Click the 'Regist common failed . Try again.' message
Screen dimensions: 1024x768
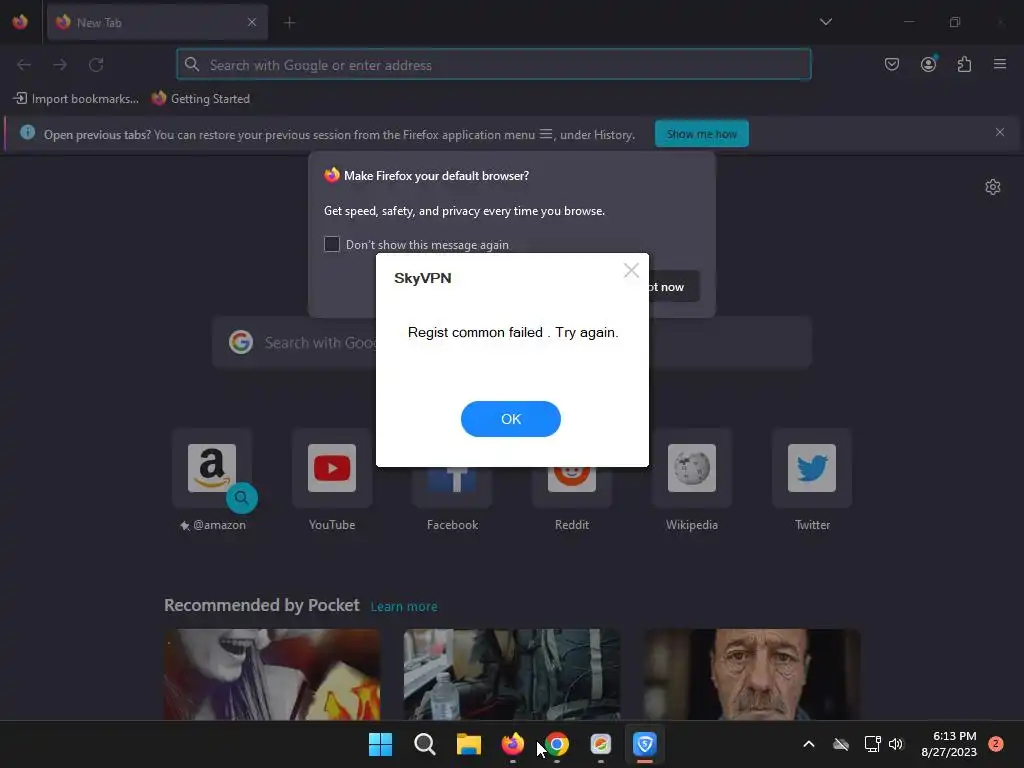point(513,332)
